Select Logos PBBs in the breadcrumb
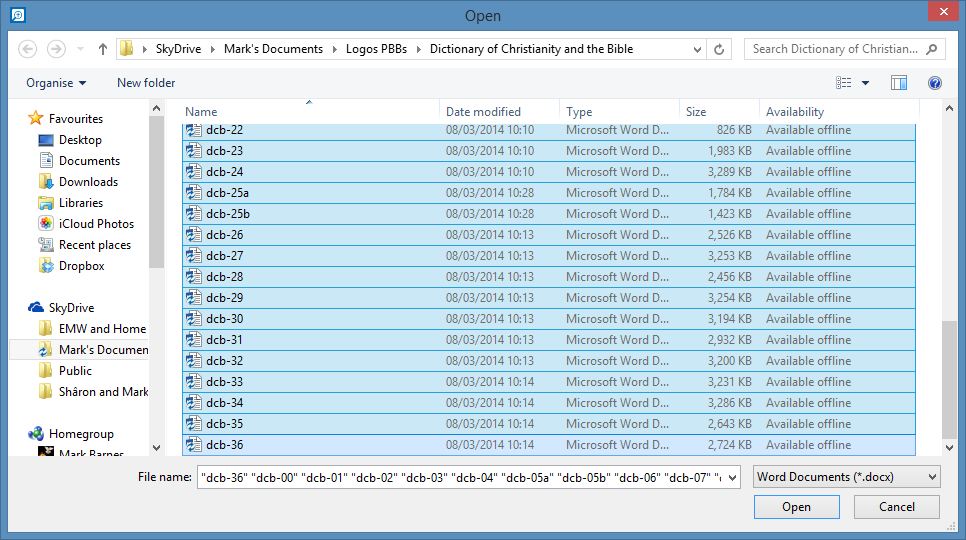Viewport: 966px width, 540px height. click(x=376, y=49)
